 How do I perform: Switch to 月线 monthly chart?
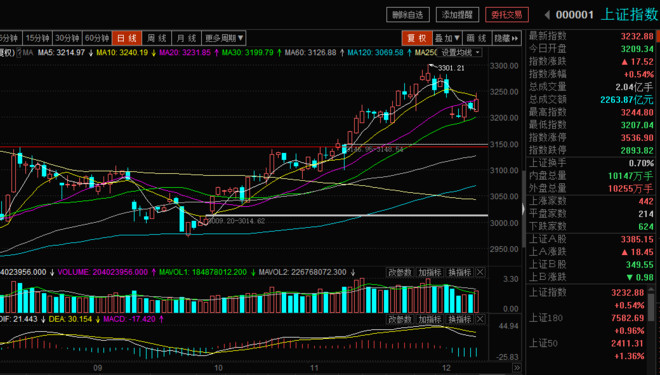pyautogui.click(x=186, y=38)
